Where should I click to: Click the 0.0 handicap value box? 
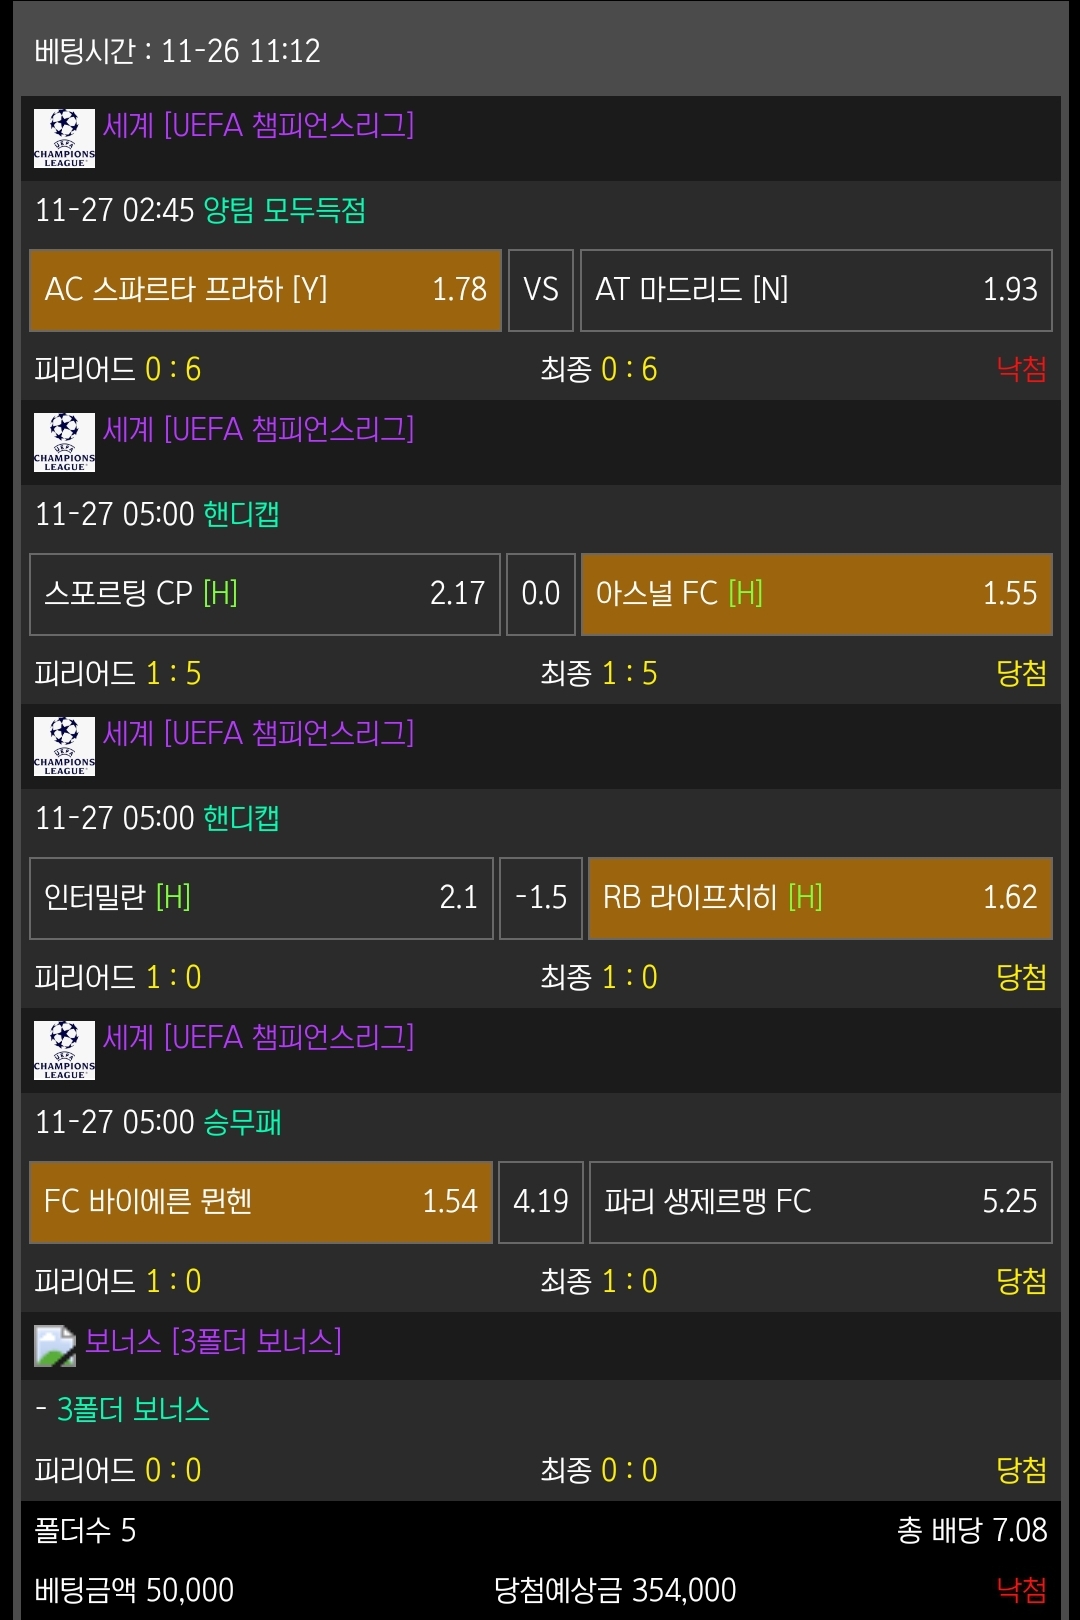pos(541,594)
